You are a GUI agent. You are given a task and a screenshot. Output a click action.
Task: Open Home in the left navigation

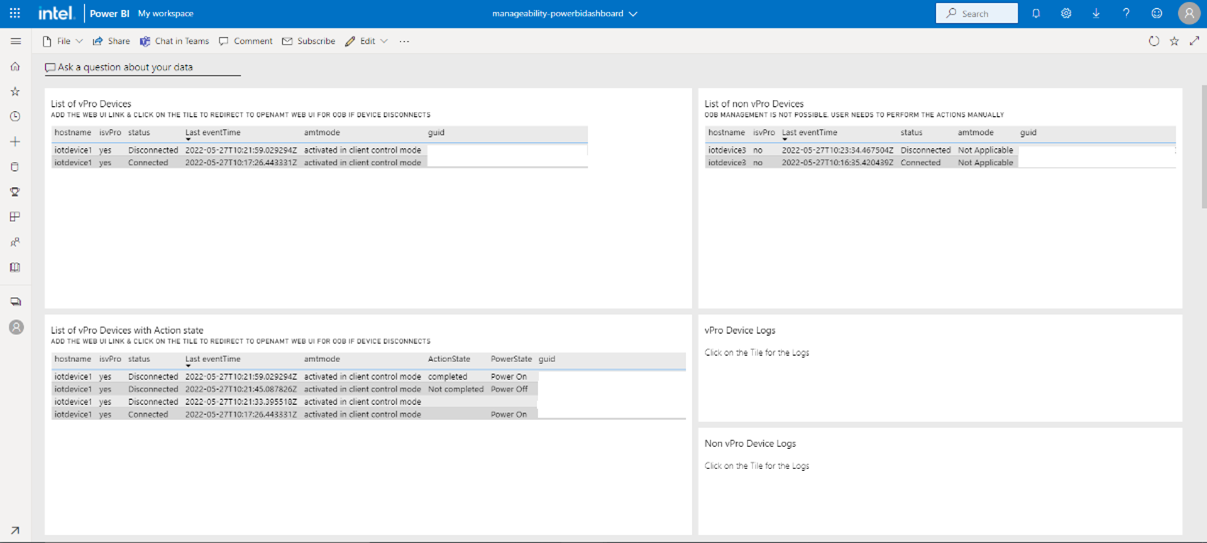tap(15, 66)
